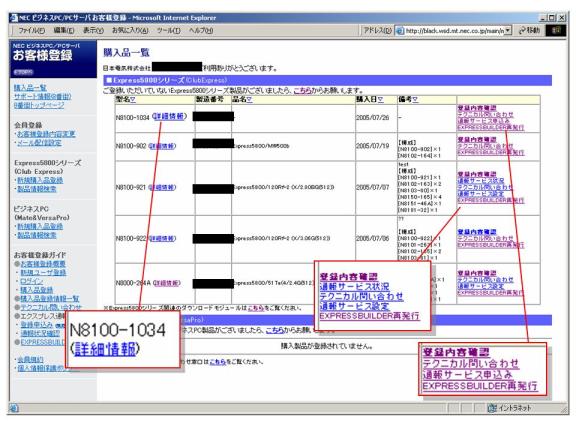576x432 pixels.
Task: Select the 購入品一覧 page heading
Action: (126, 53)
